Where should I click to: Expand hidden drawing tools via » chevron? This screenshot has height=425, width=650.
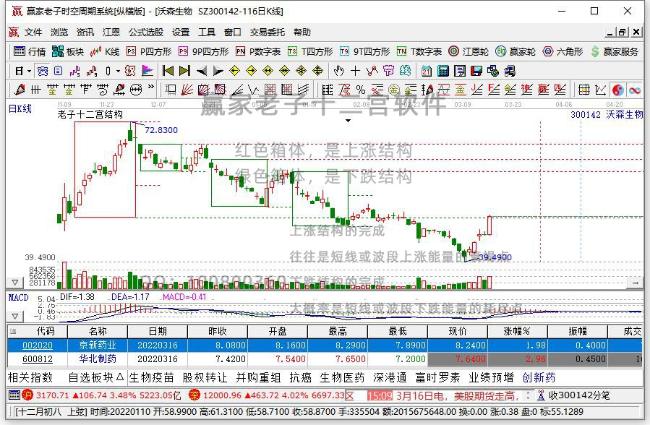151,87
